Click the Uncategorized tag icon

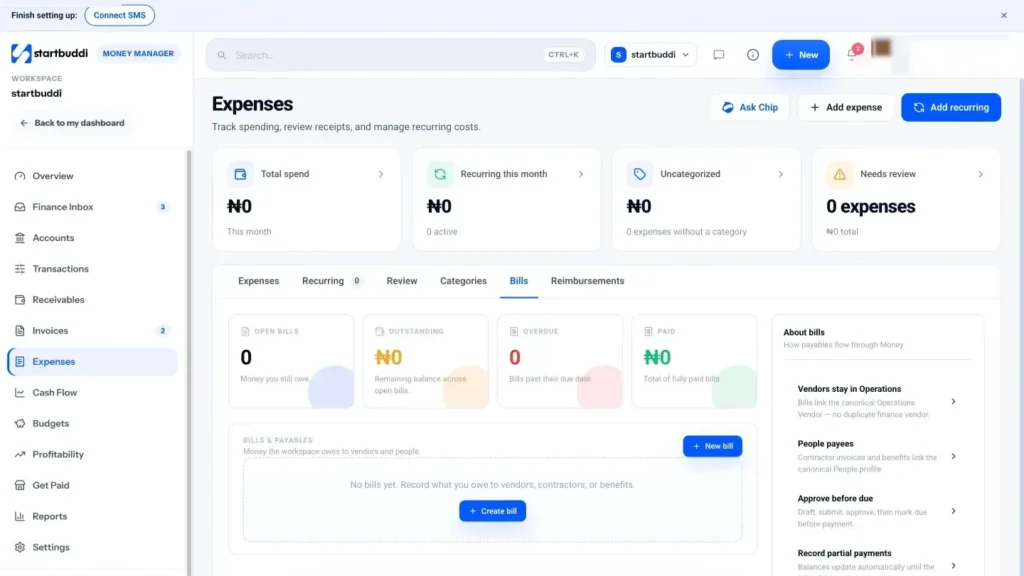tap(640, 174)
